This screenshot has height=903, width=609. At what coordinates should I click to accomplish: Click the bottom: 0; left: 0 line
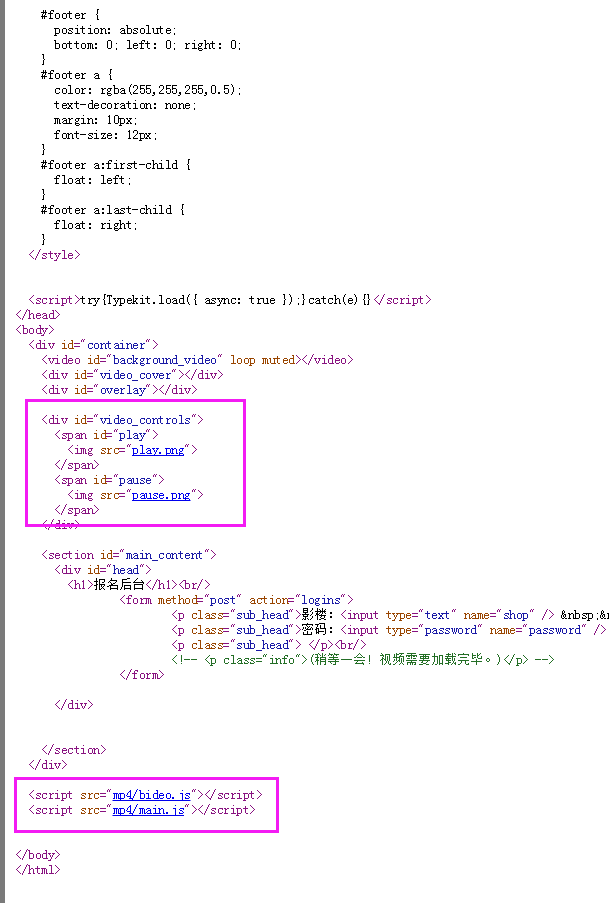click(x=148, y=45)
